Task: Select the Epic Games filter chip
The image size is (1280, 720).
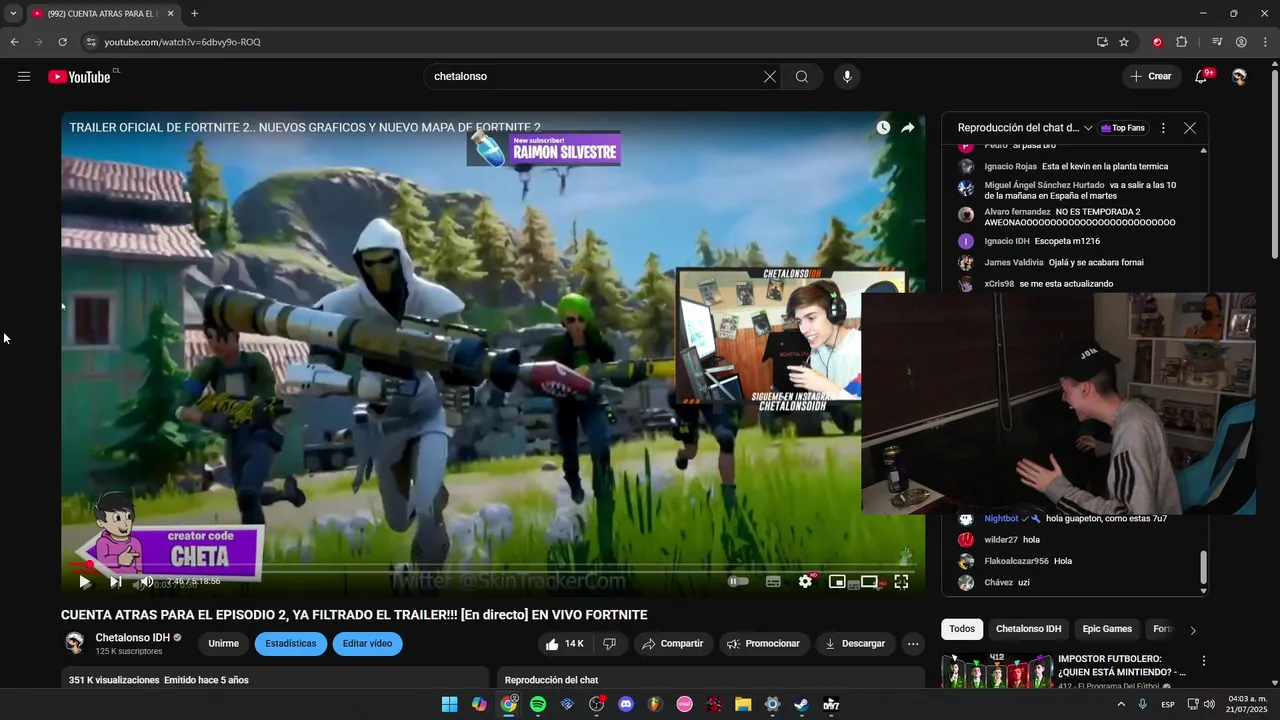Action: 1107,629
